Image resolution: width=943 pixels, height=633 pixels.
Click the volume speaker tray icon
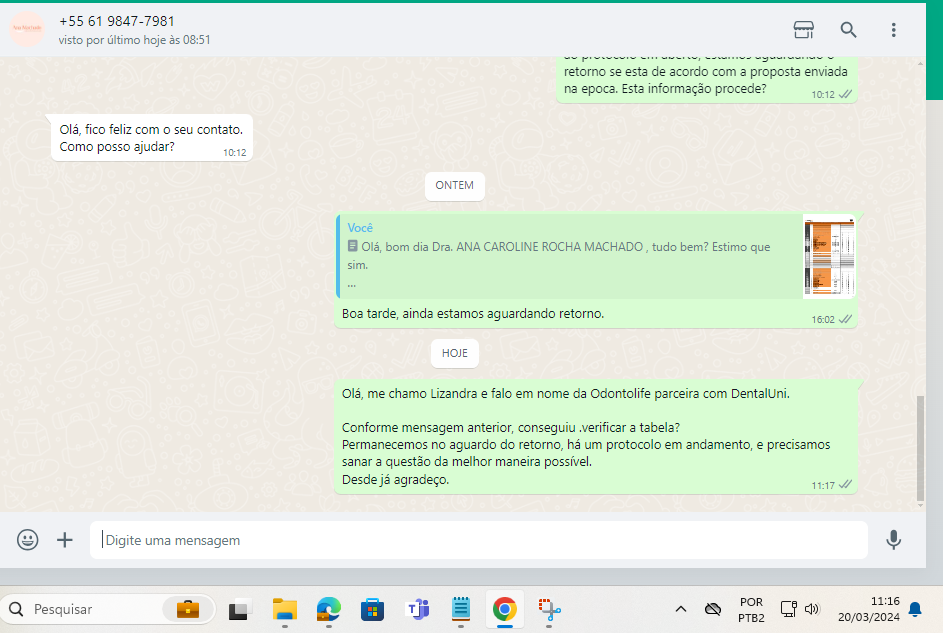tap(812, 609)
